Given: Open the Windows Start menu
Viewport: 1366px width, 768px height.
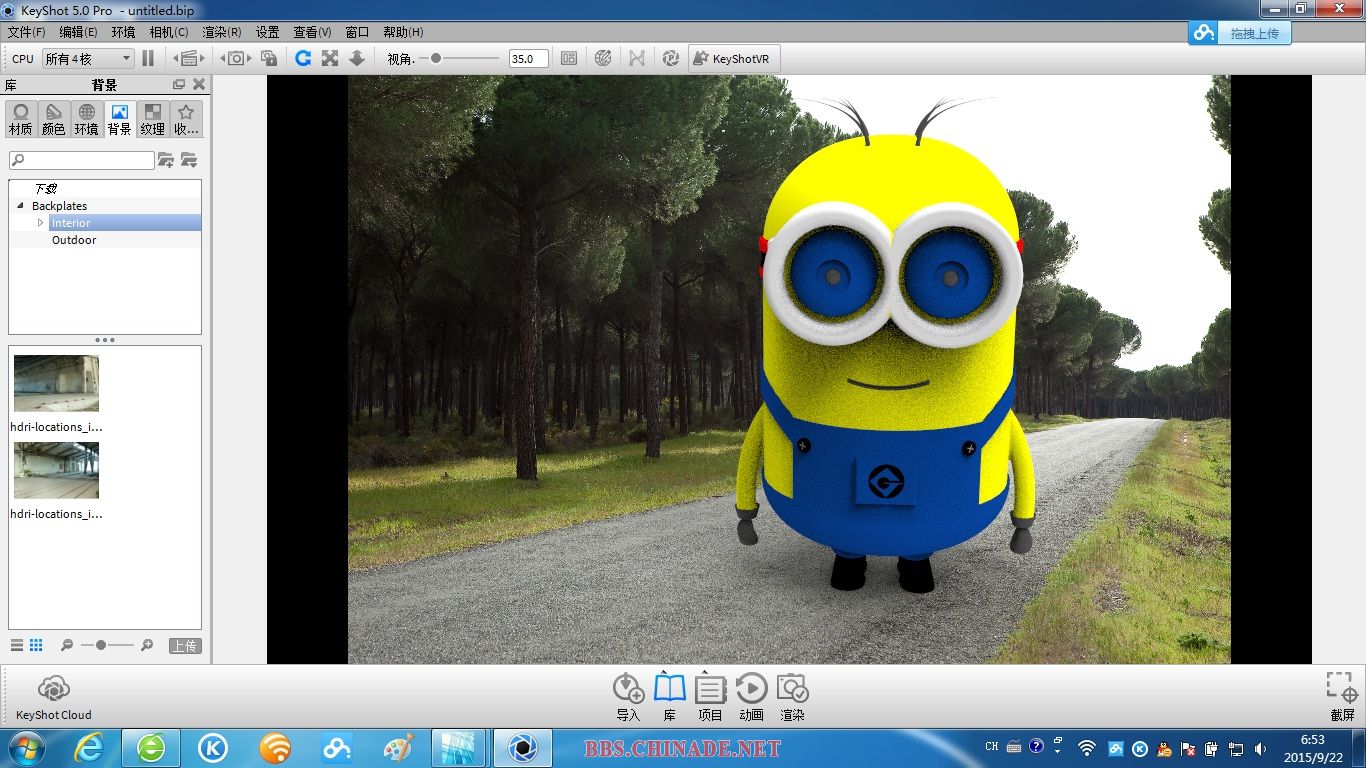Looking at the screenshot, I should [25, 748].
